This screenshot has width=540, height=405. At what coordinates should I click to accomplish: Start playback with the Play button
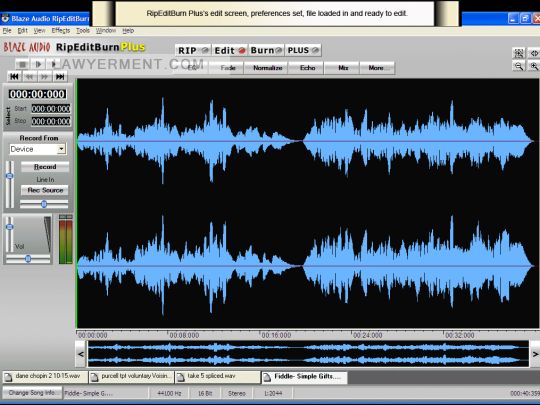(38, 64)
